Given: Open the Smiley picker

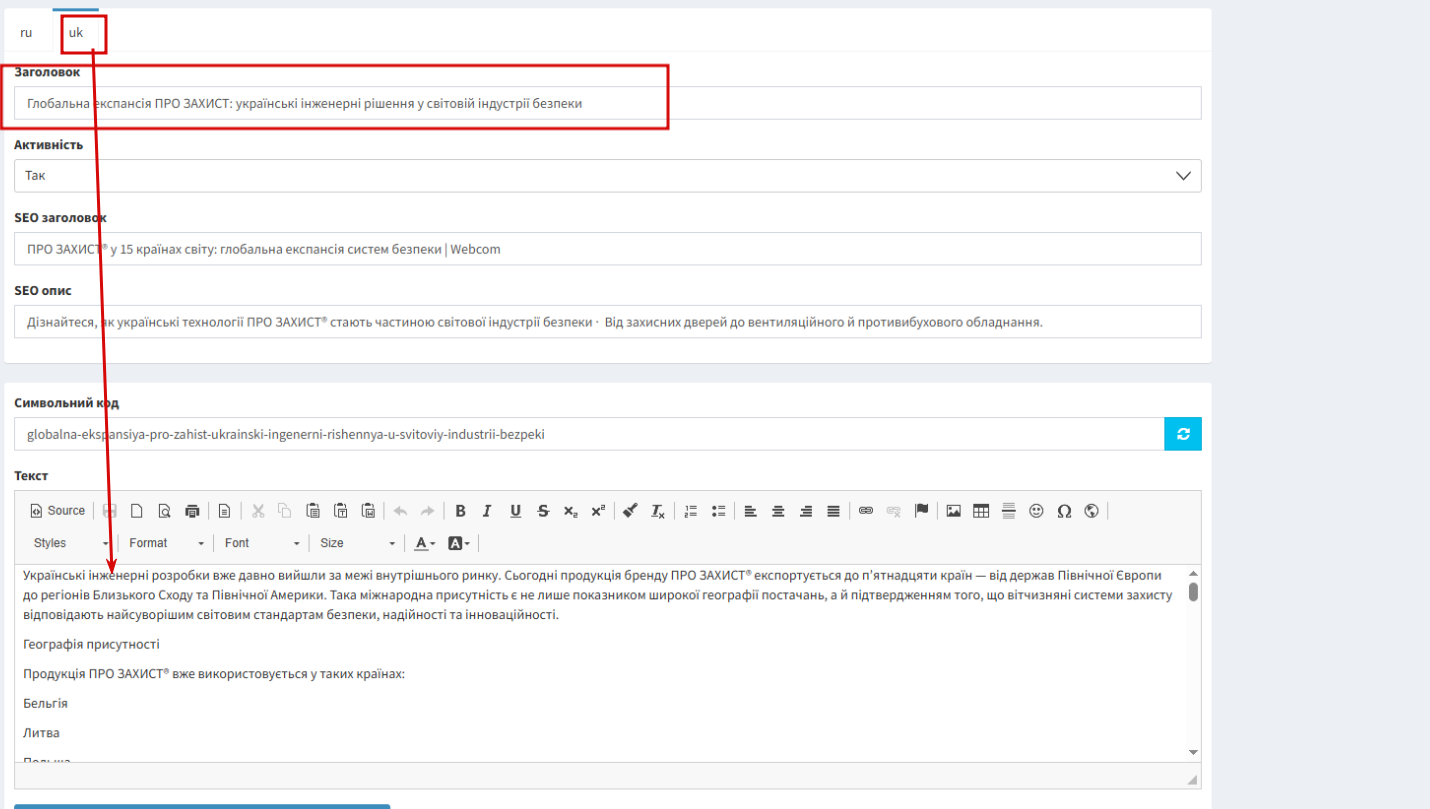Looking at the screenshot, I should tap(1037, 511).
